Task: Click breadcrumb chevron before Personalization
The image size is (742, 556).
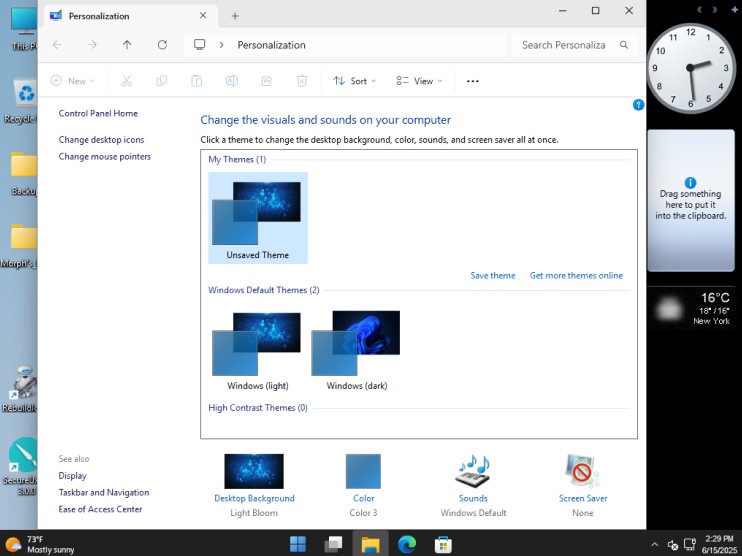Action: pyautogui.click(x=221, y=45)
